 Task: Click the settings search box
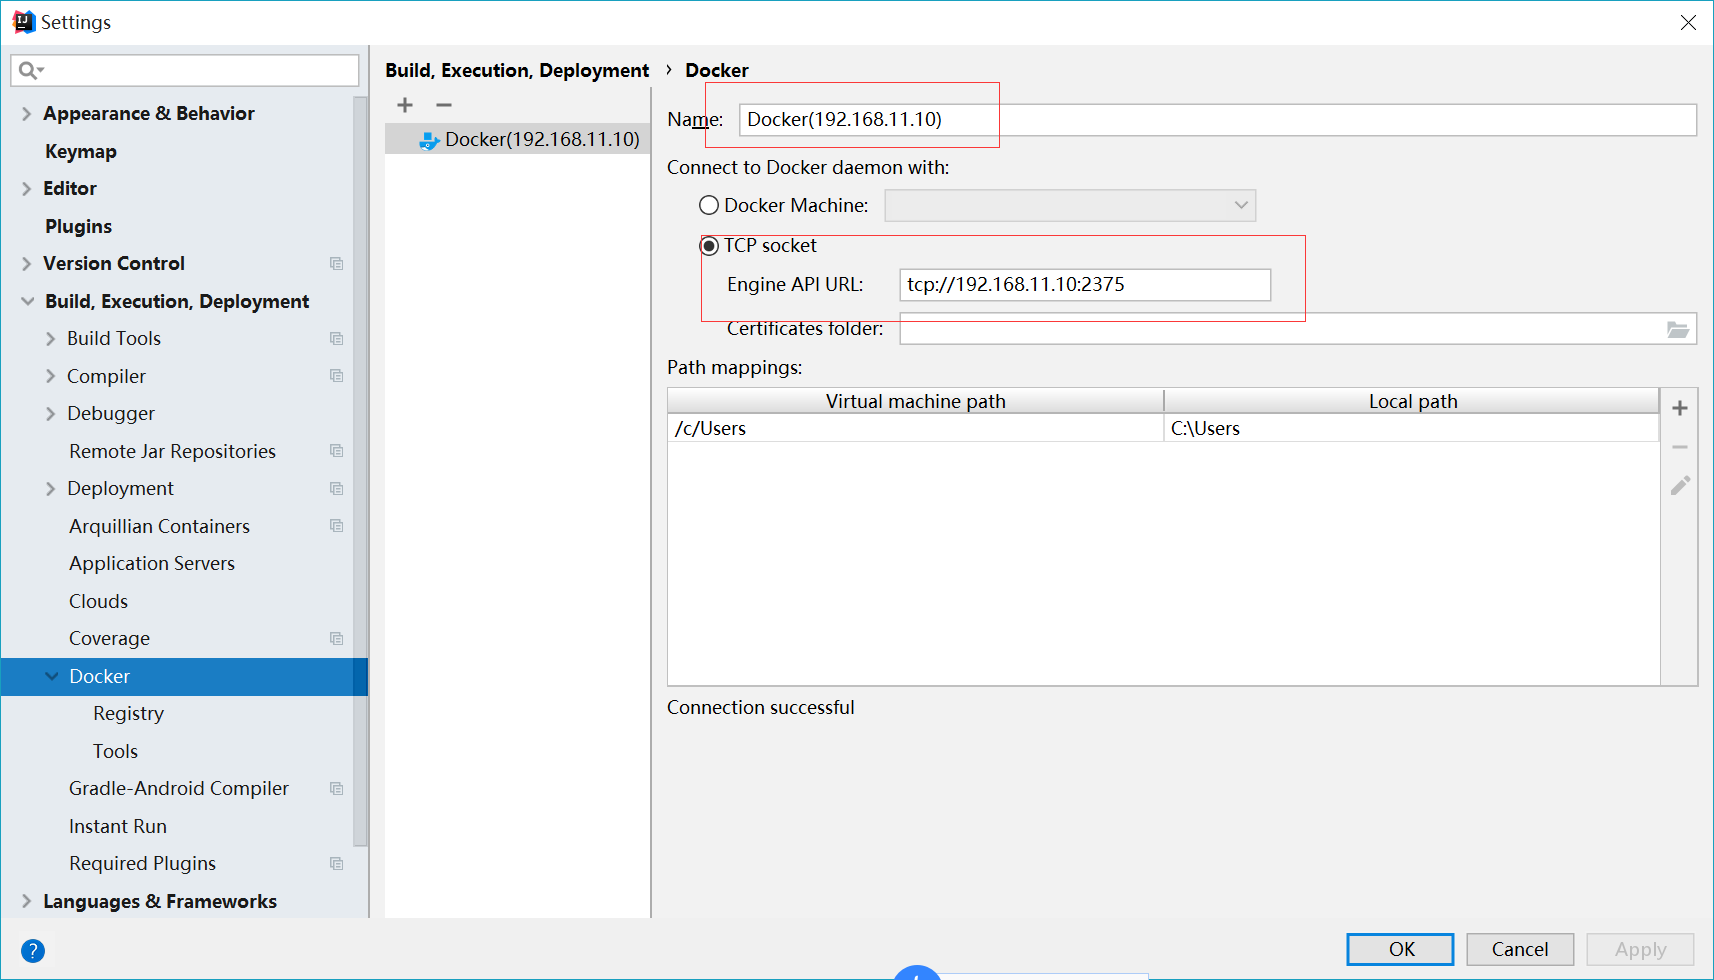185,70
